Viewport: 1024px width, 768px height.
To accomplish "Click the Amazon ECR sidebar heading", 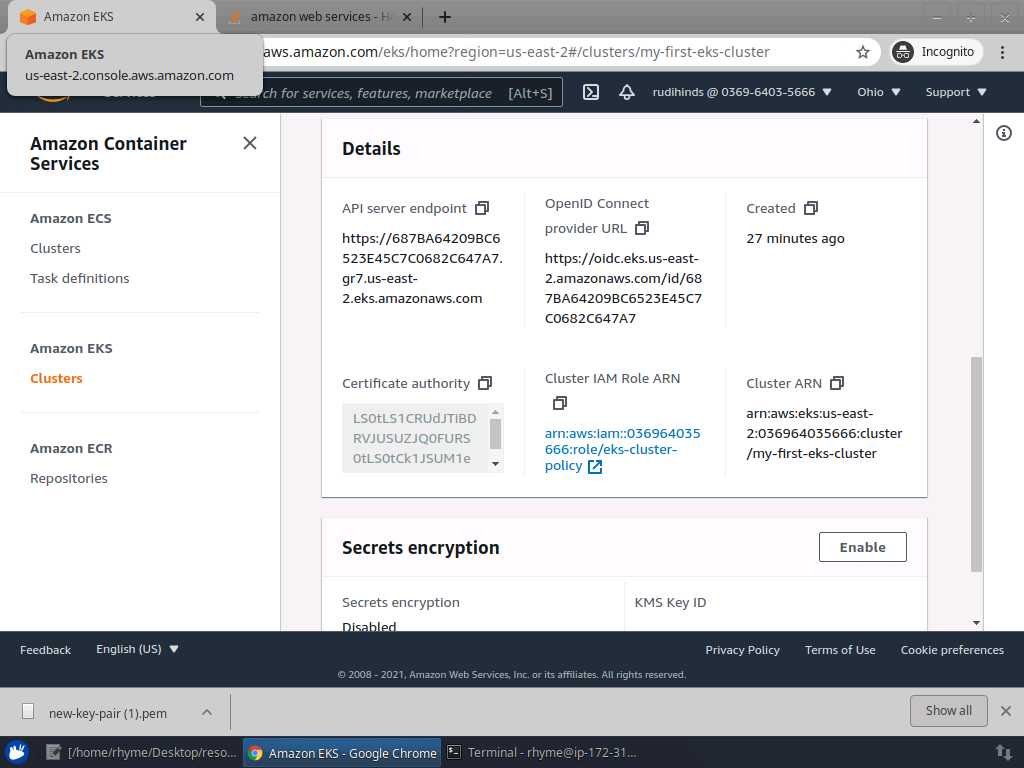I will [x=71, y=449].
